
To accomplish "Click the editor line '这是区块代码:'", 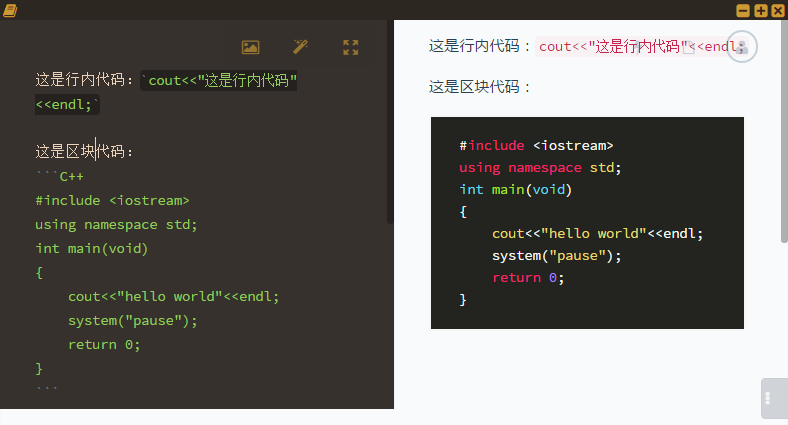I will pyautogui.click(x=84, y=151).
